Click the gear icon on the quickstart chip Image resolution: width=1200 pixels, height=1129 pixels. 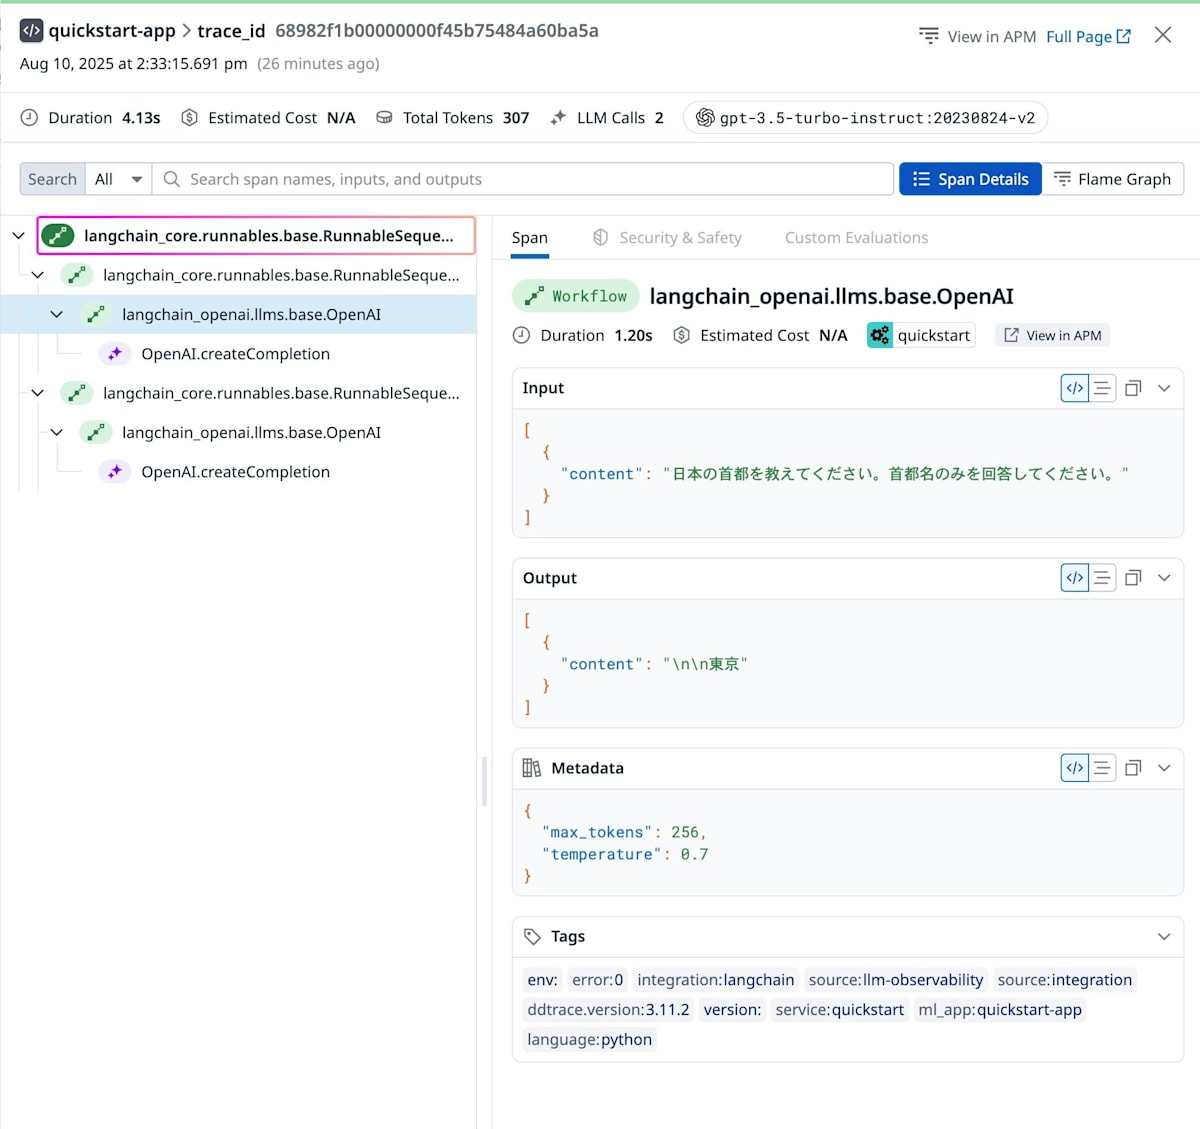pos(880,335)
